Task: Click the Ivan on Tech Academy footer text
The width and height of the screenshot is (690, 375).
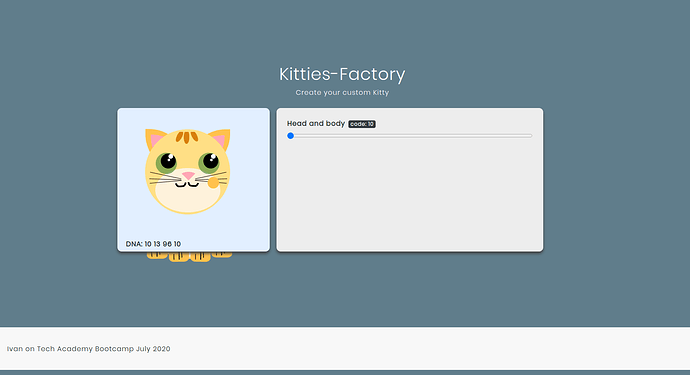Action: click(88, 349)
